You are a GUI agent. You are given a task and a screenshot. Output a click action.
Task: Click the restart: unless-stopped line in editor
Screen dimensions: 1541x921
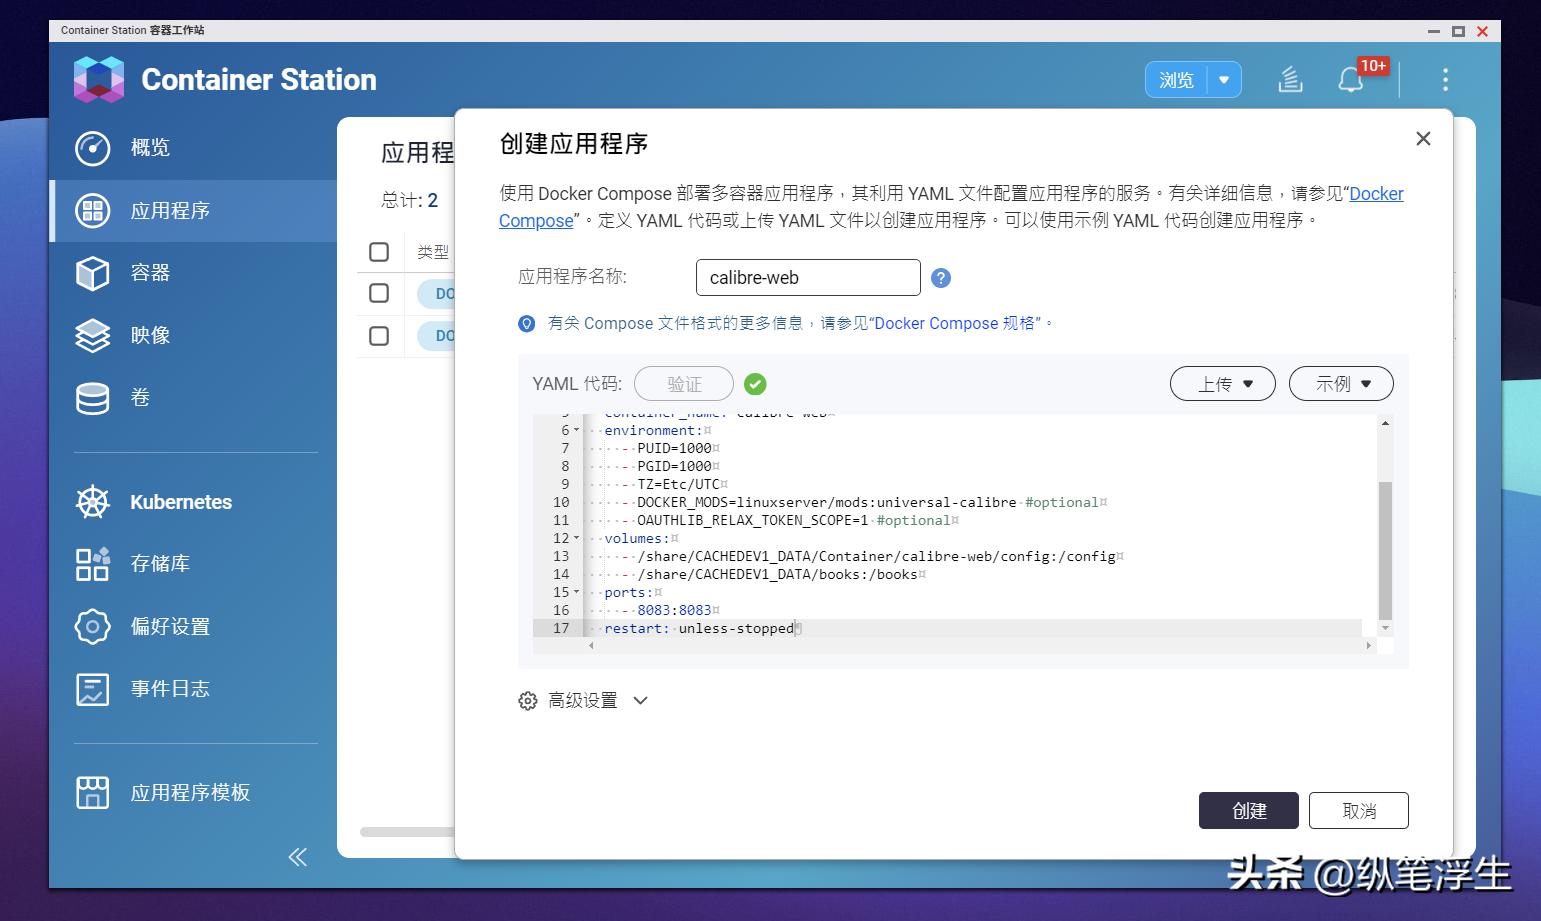coord(699,629)
